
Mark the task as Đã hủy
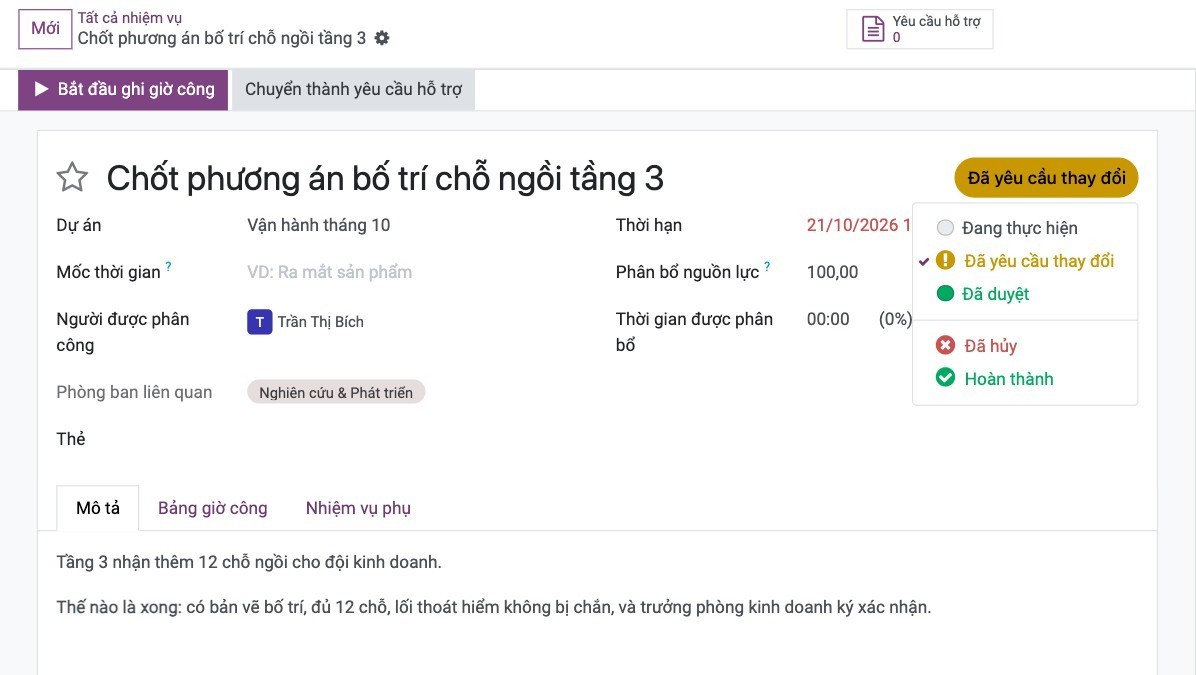[x=1024, y=346]
